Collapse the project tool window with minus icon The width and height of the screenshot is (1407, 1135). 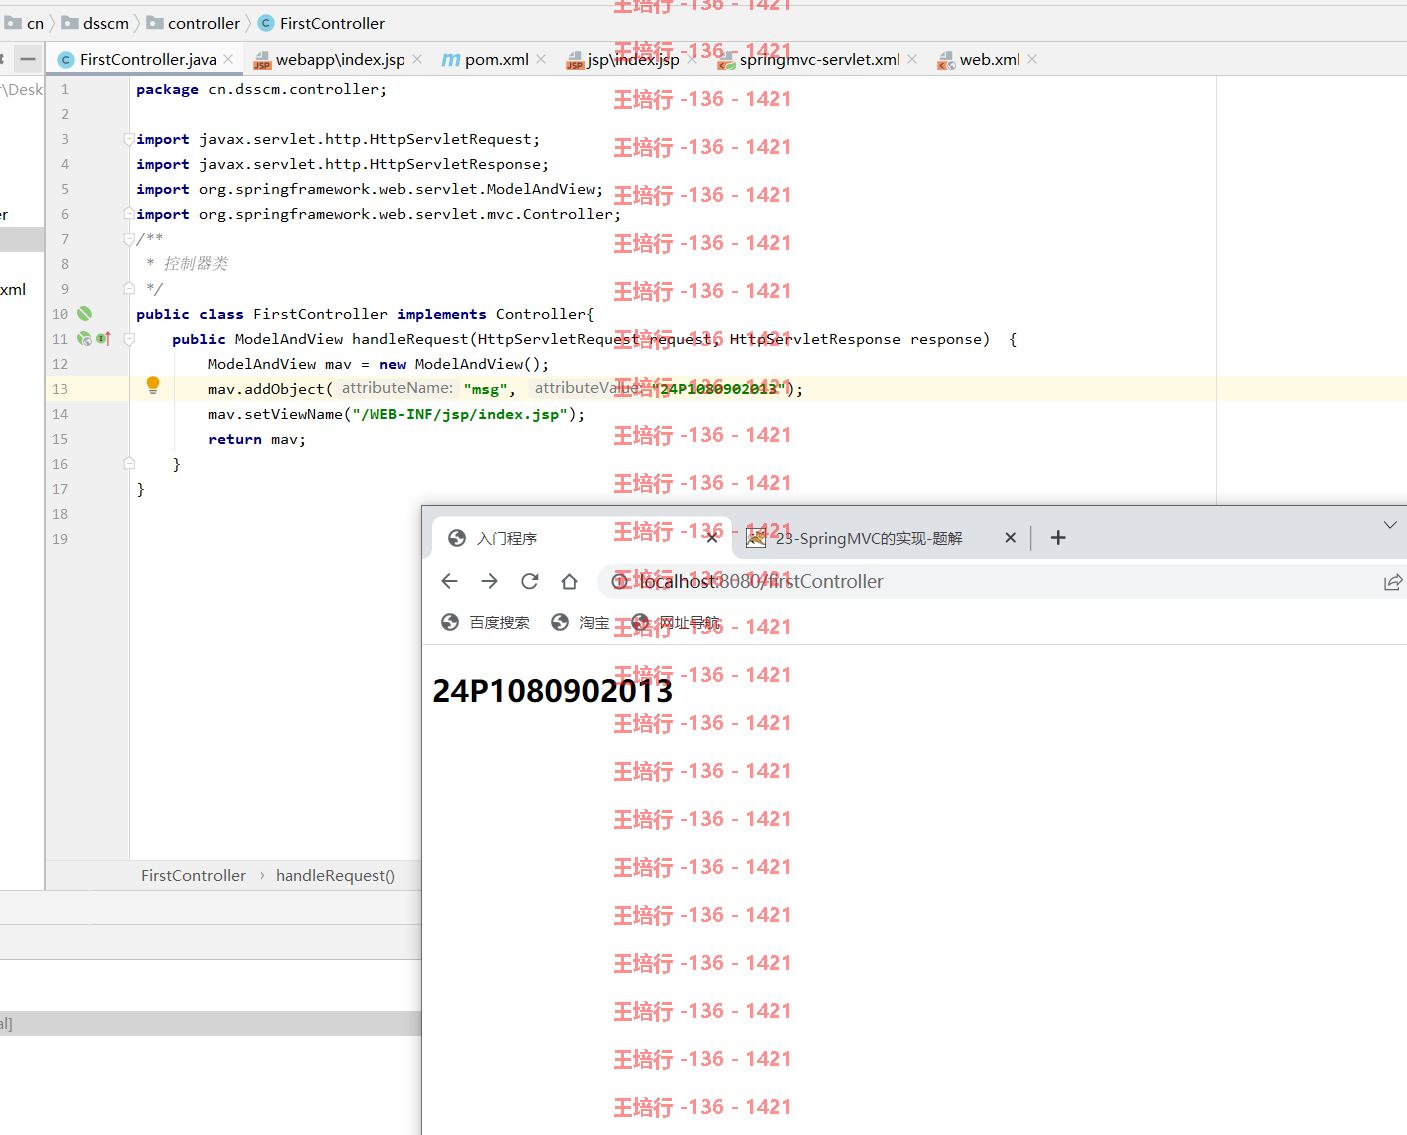(28, 60)
